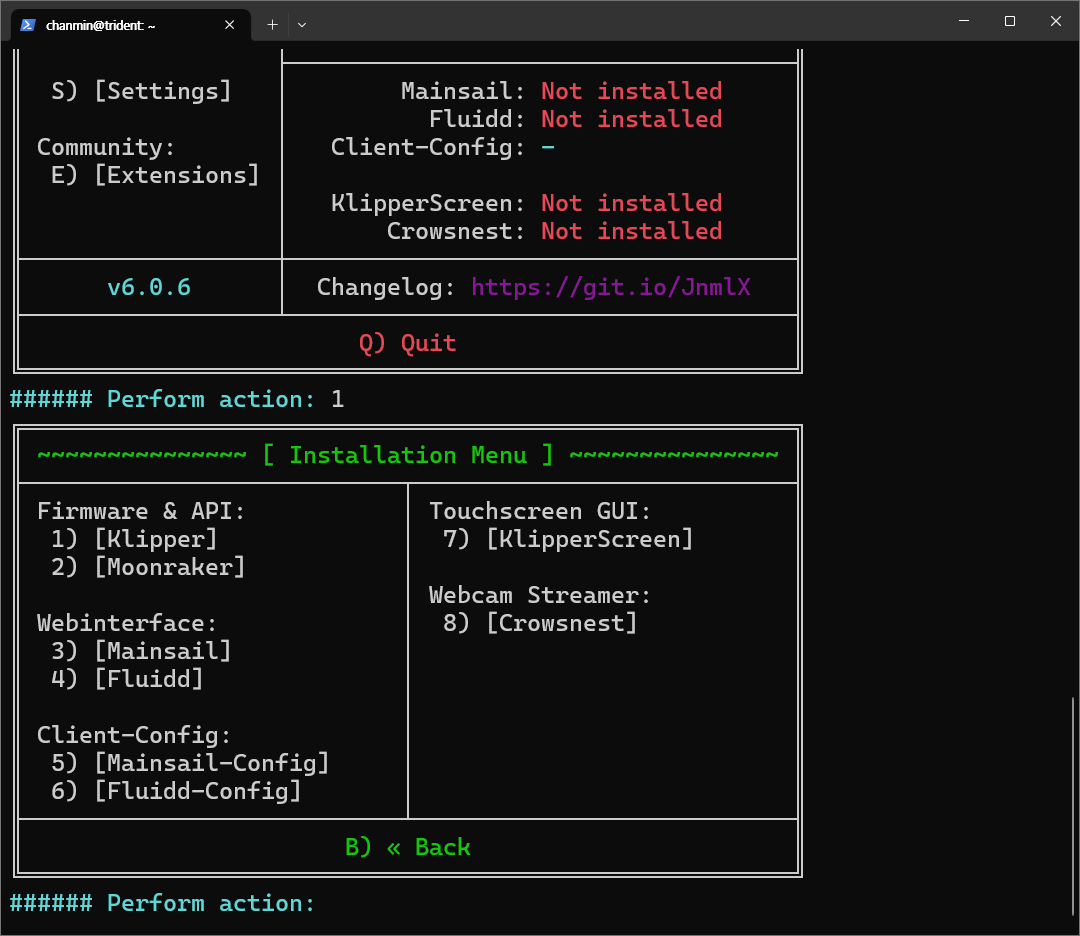Click the final Perform action prompt line
The width and height of the screenshot is (1080, 936).
162,903
